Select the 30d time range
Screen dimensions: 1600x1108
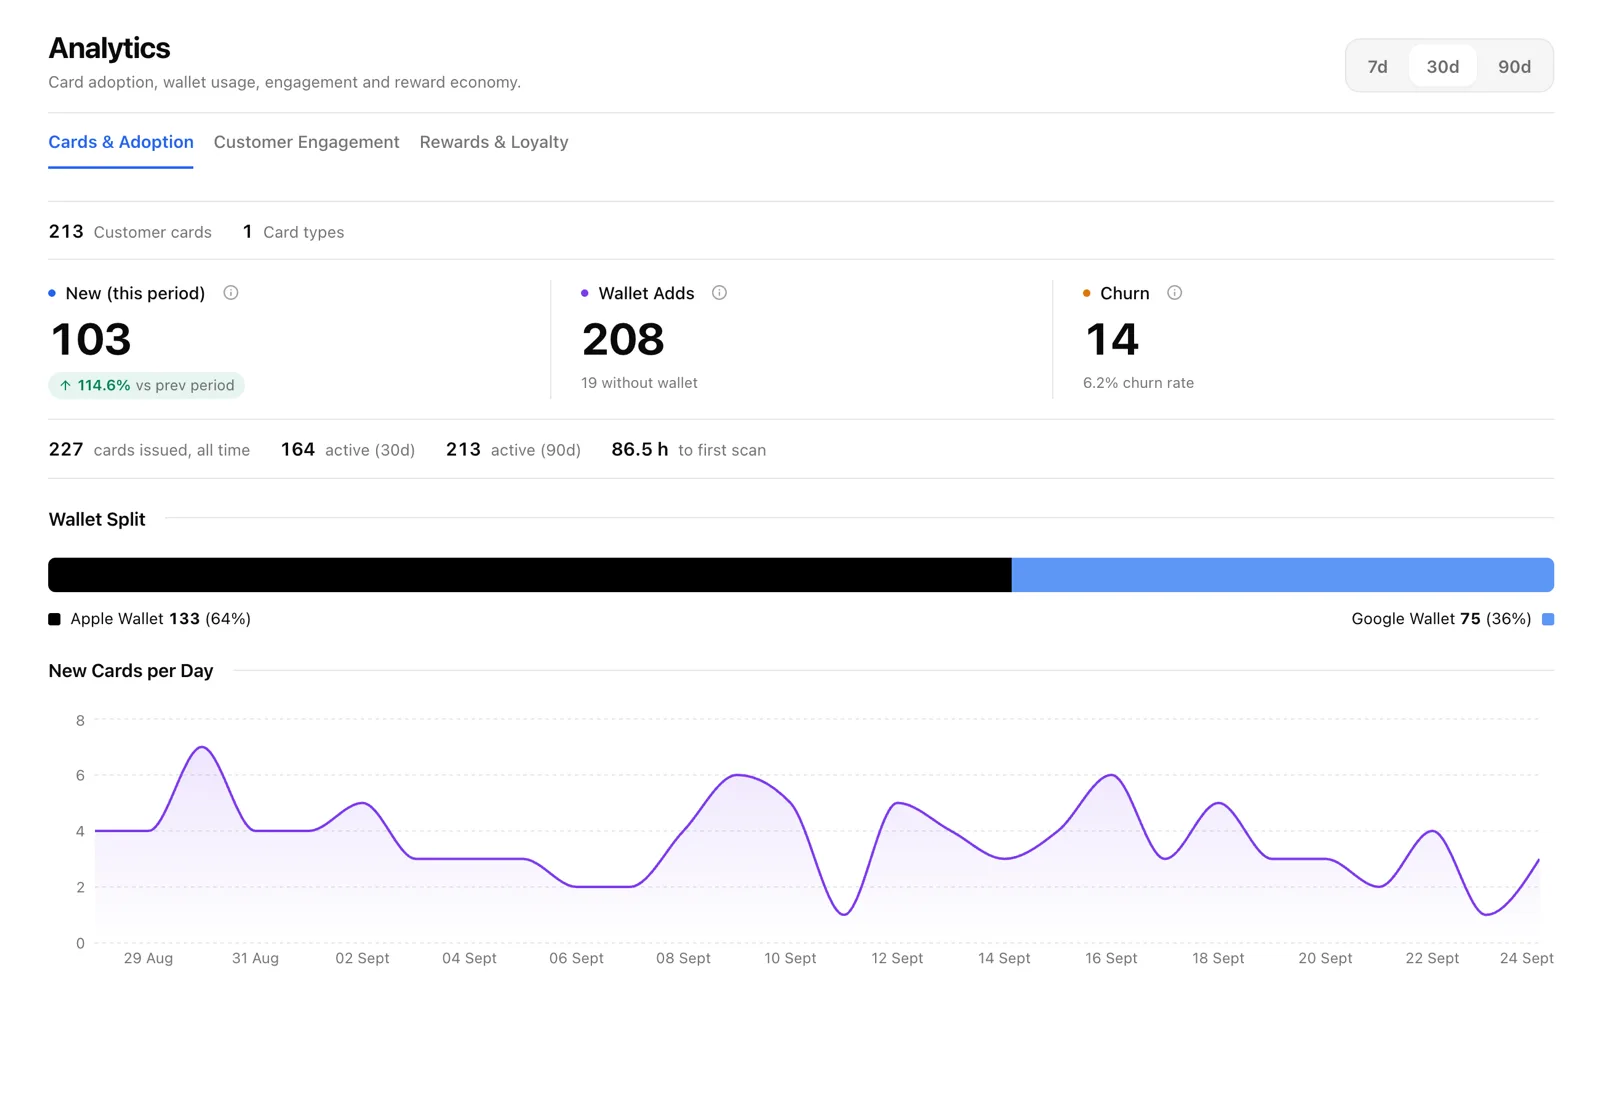pos(1442,66)
